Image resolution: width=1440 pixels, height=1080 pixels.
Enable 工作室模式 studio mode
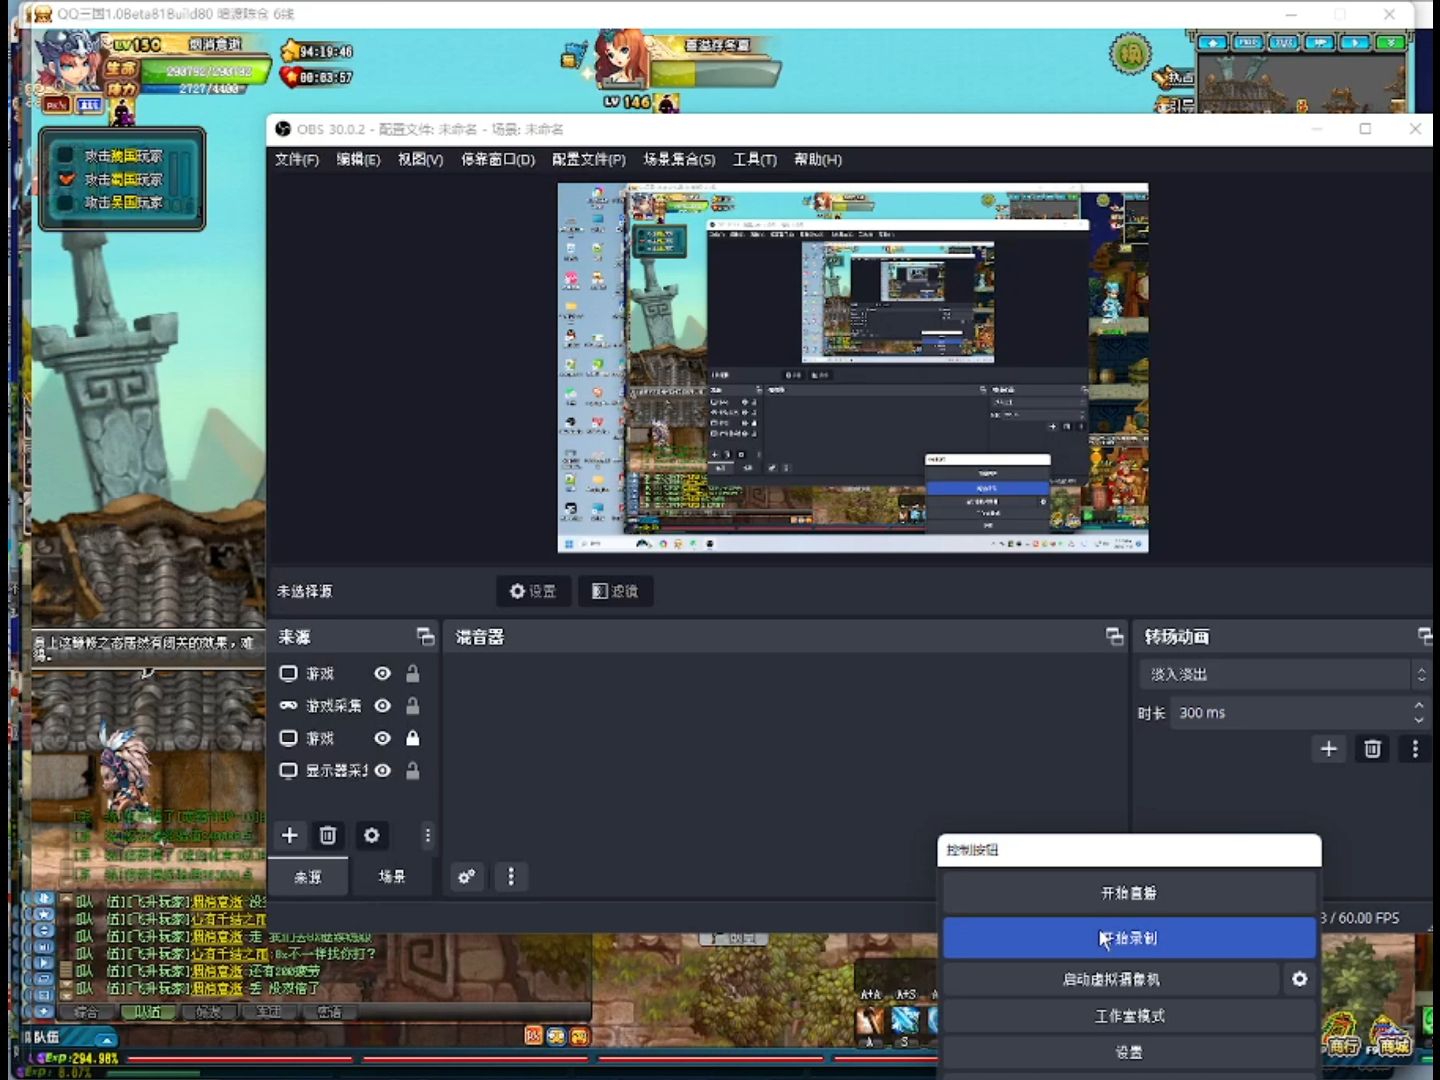[1129, 1016]
